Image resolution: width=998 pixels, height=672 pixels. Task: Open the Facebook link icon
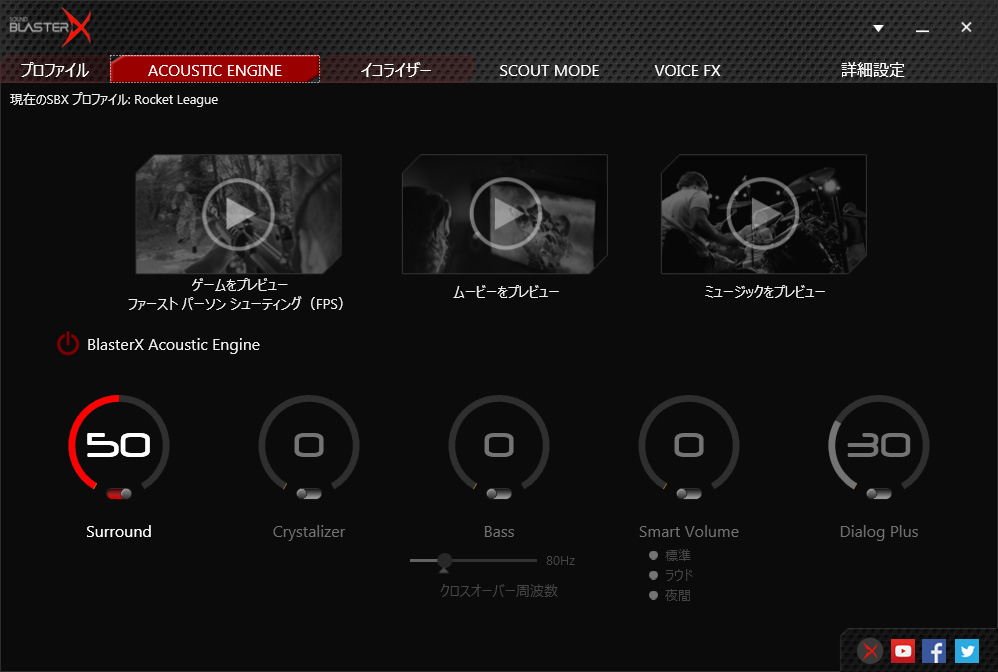pyautogui.click(x=934, y=651)
